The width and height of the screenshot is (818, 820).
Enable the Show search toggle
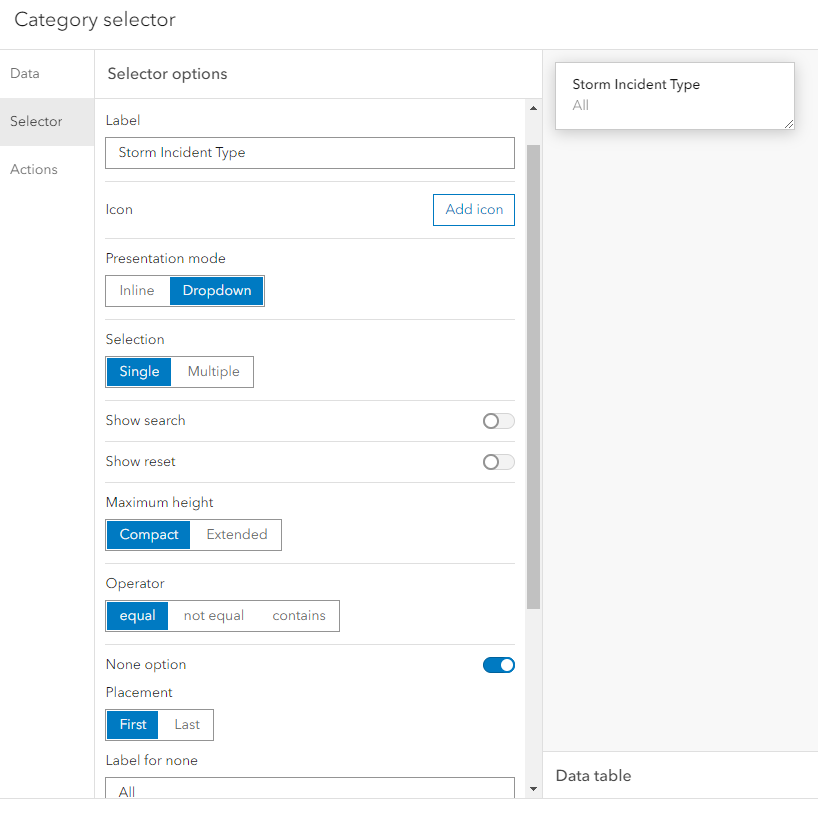[498, 421]
